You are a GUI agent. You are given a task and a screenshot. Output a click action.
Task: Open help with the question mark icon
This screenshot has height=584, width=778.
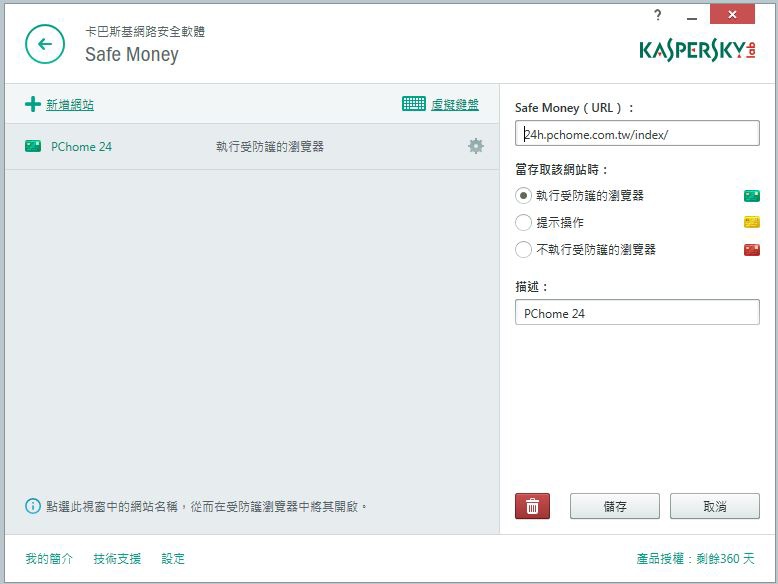(657, 15)
